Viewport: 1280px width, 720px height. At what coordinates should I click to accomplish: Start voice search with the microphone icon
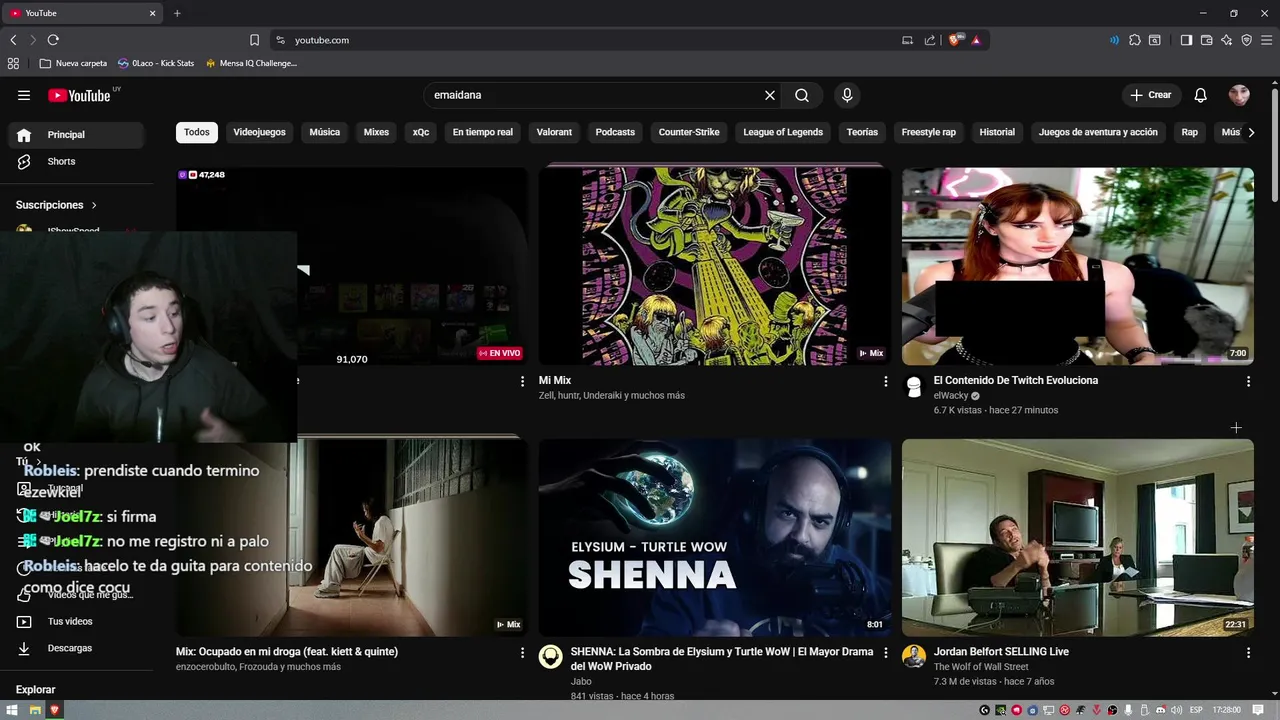847,95
